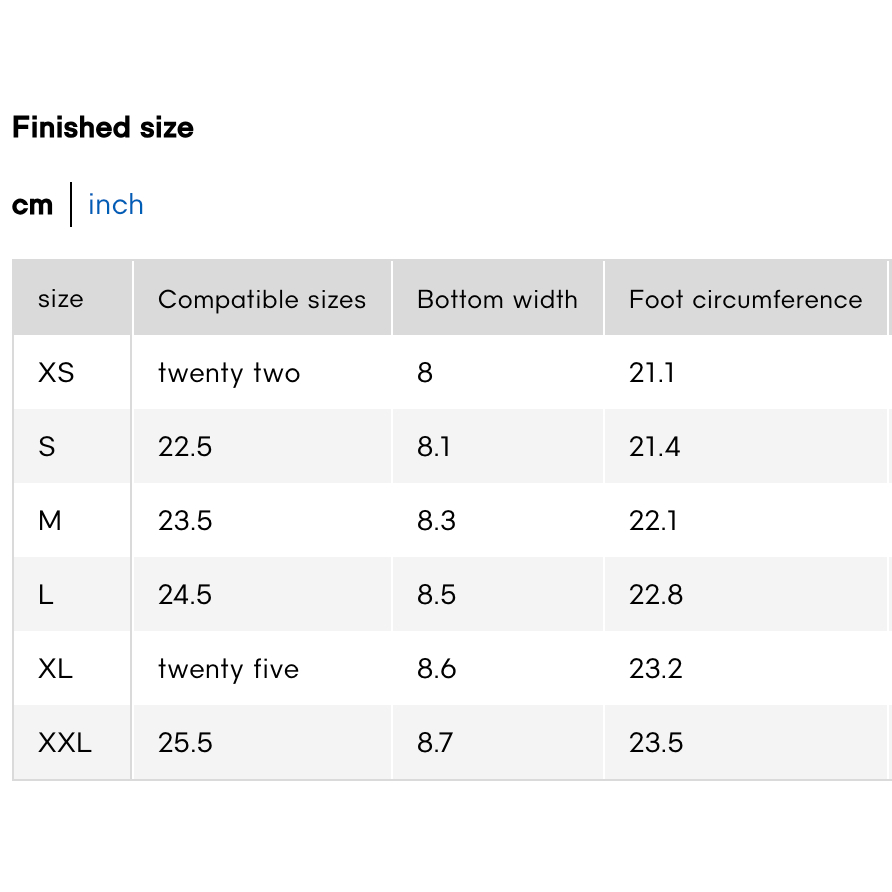This screenshot has height=892, width=892.
Task: Click the Bottom width column header
Action: [498, 298]
